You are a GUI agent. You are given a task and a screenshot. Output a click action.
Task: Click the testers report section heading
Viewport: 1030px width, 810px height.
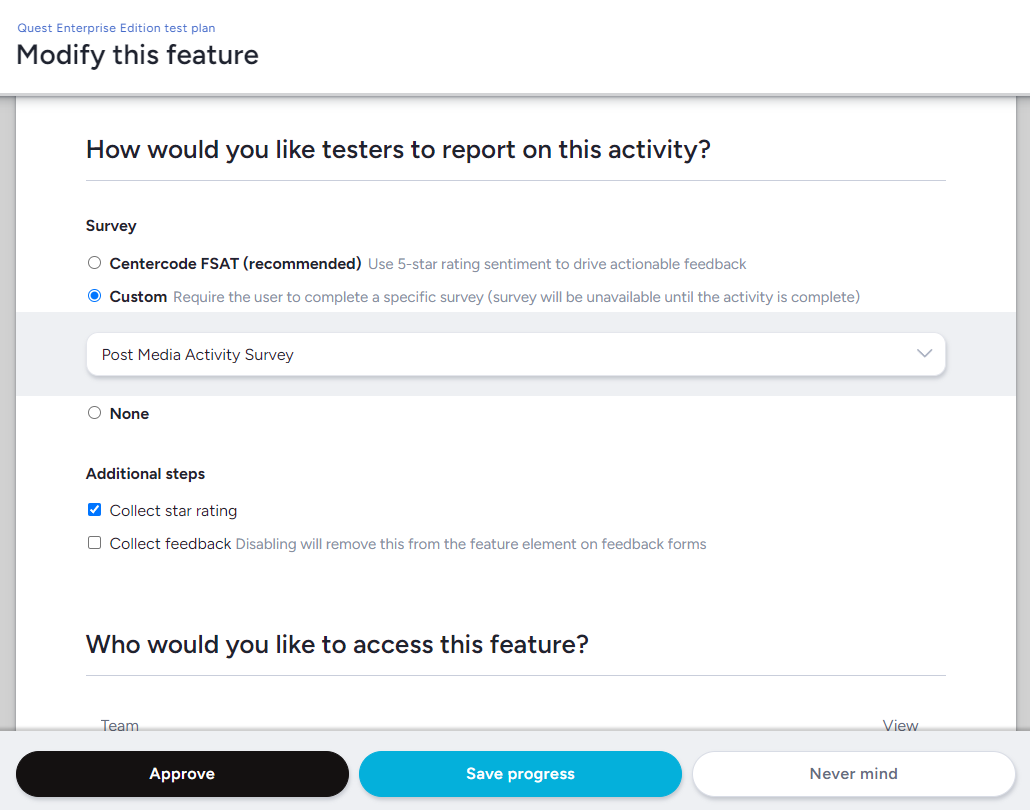click(x=397, y=150)
